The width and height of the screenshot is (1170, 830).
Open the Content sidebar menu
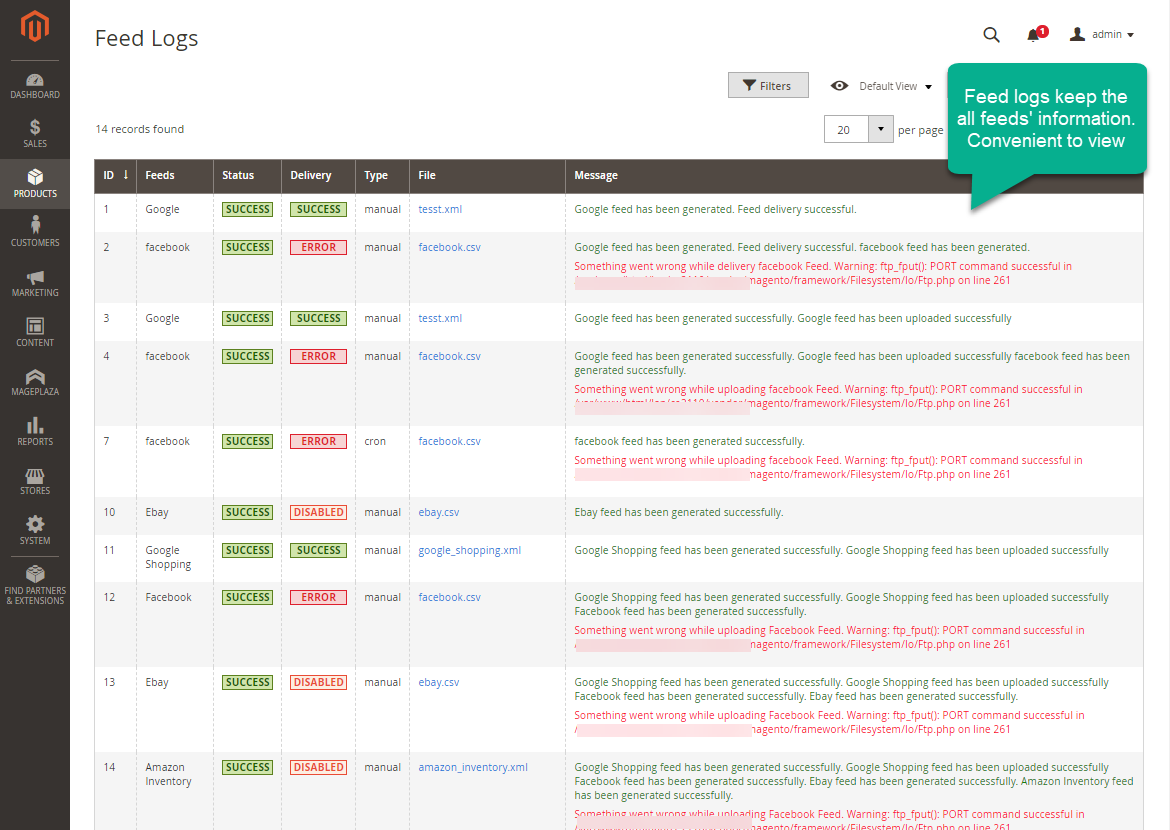(x=34, y=332)
